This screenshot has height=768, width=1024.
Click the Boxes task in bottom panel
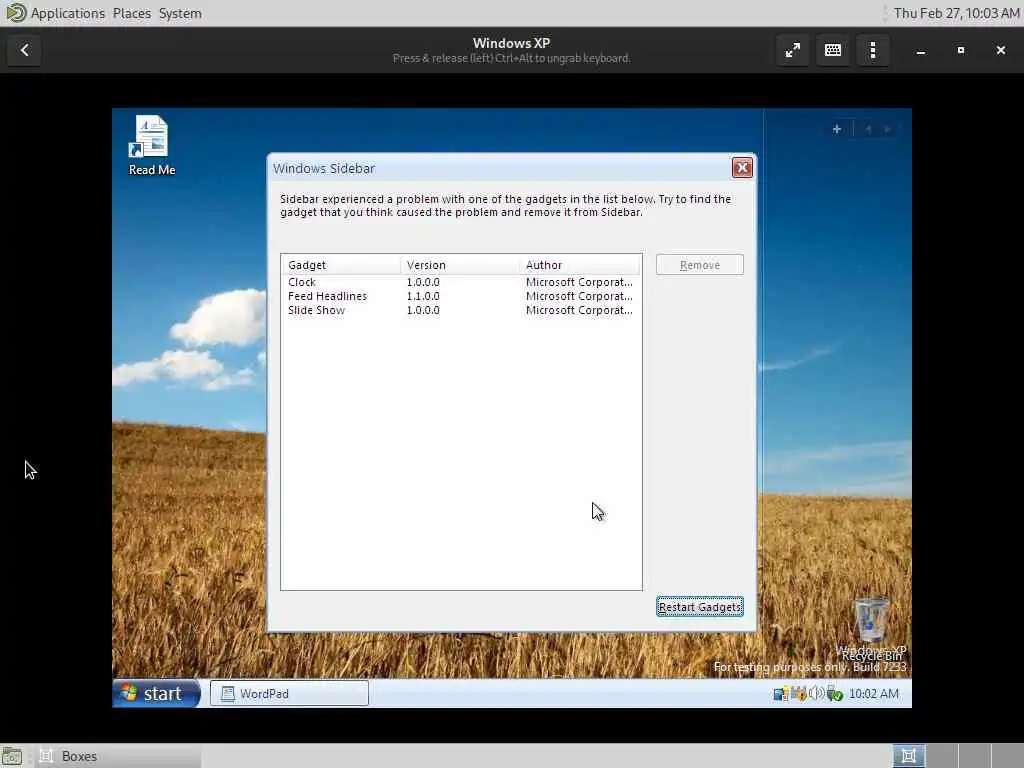point(118,756)
